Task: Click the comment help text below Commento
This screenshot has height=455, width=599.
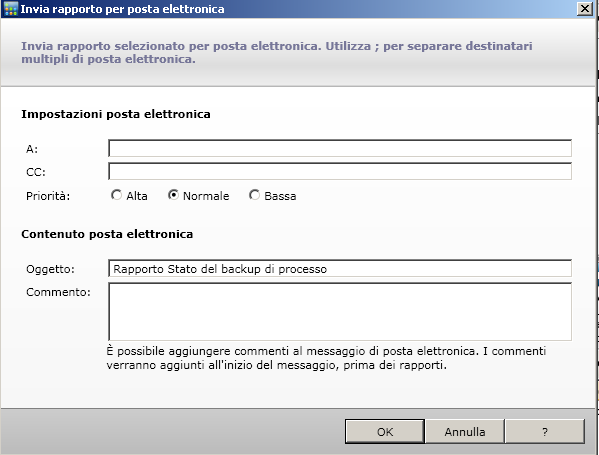Action: click(x=326, y=358)
